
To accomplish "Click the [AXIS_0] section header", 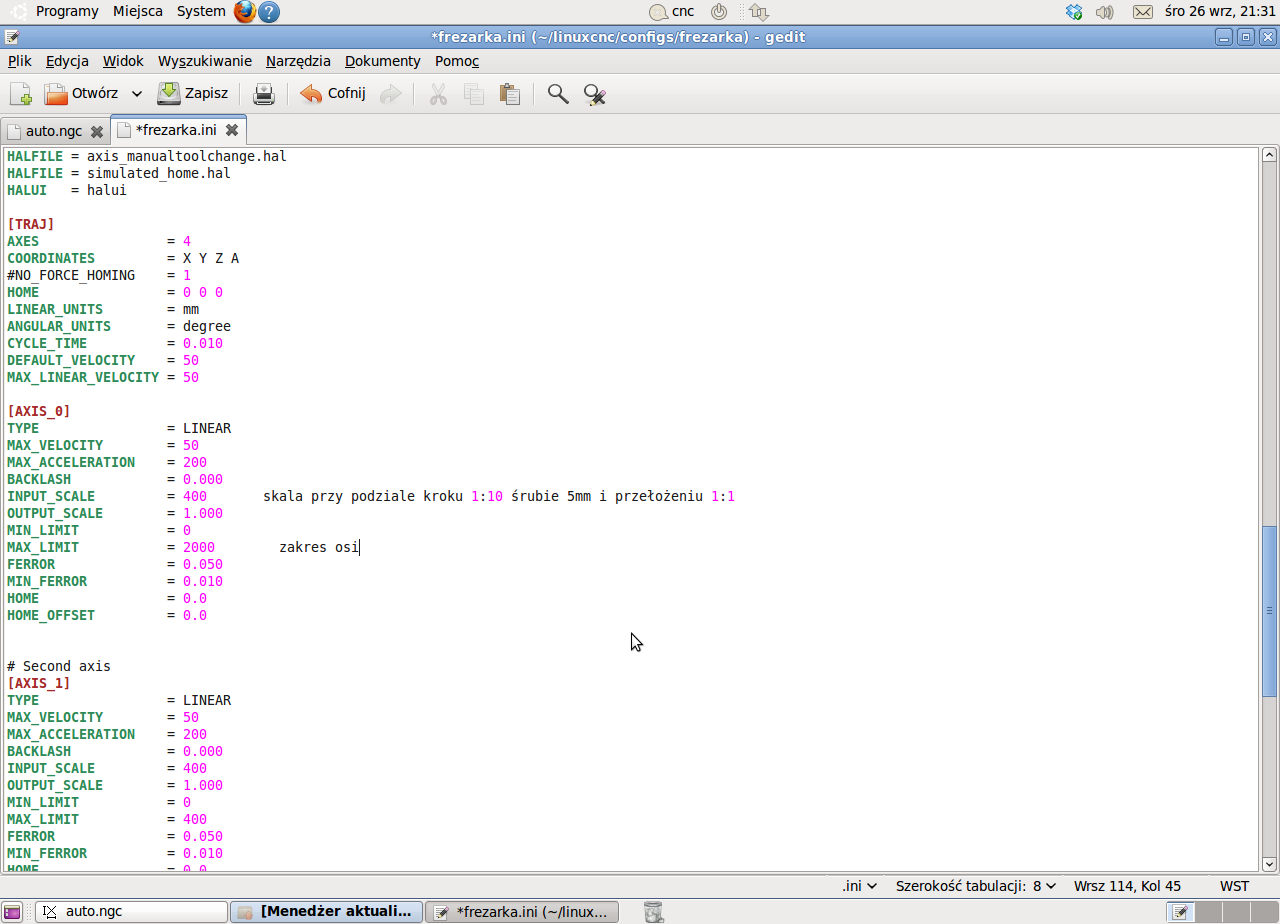I will click(39, 411).
